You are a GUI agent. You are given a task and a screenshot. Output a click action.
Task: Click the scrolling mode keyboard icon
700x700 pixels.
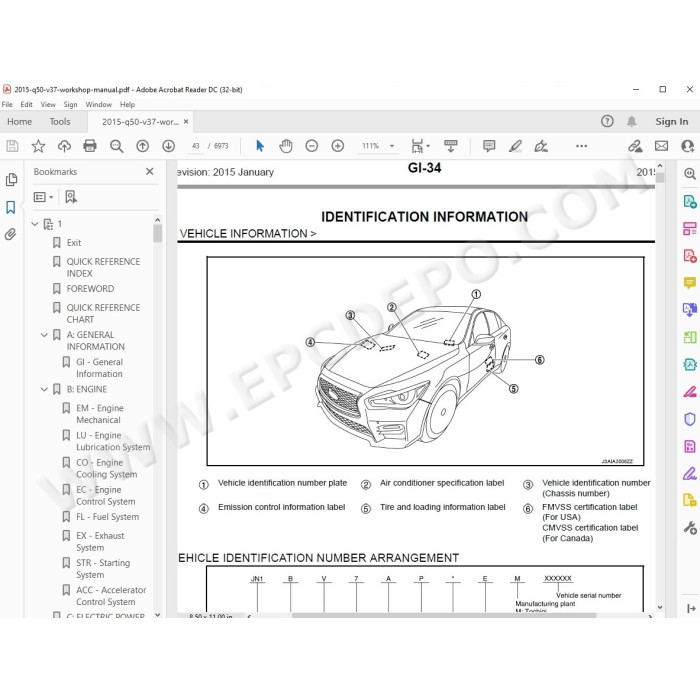[x=451, y=146]
